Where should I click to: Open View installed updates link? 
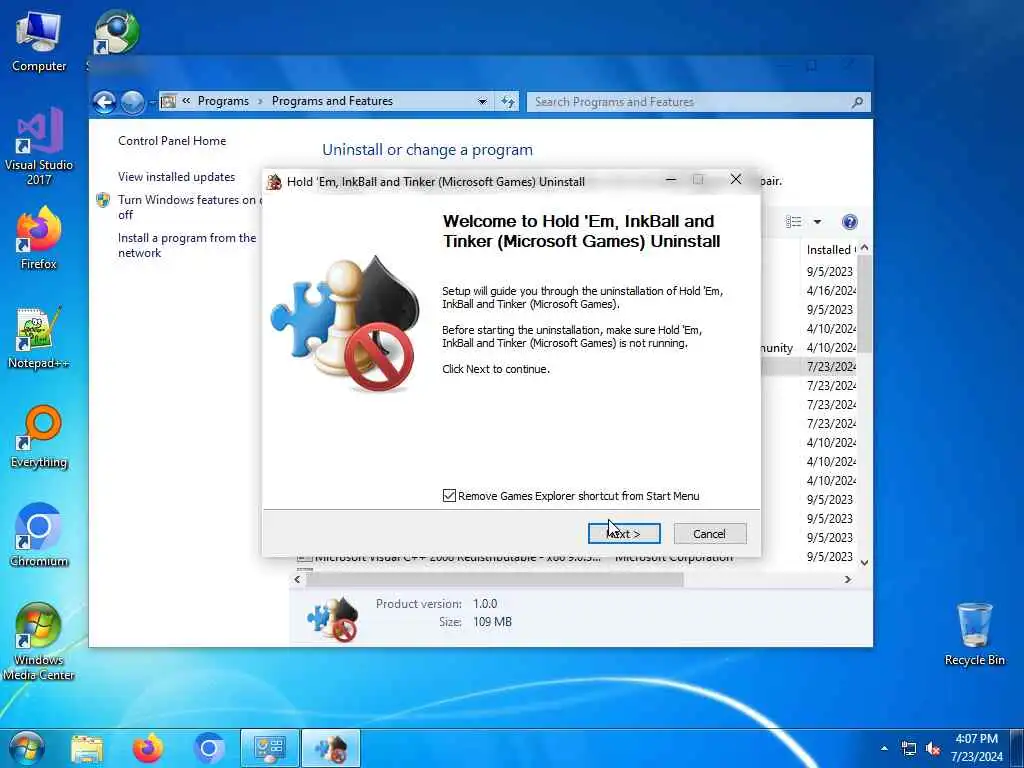point(176,177)
